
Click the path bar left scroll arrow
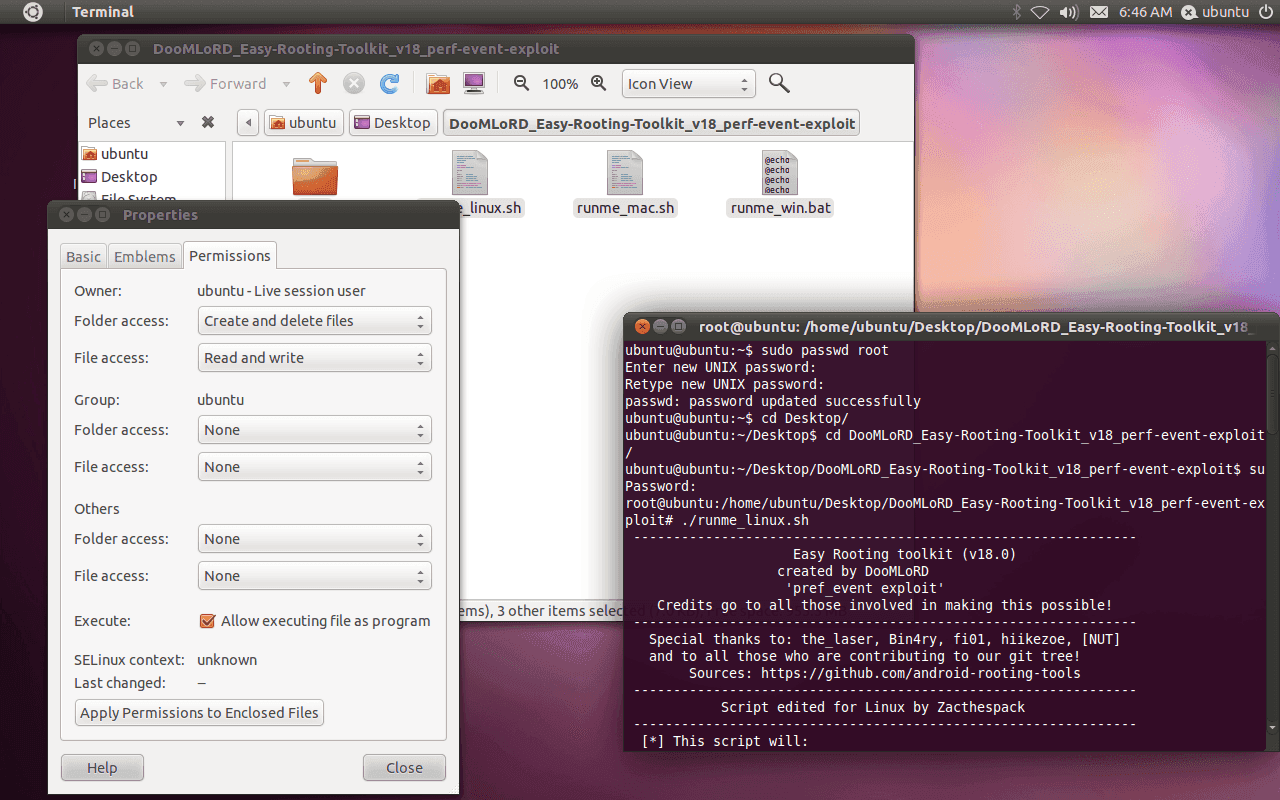coord(248,123)
